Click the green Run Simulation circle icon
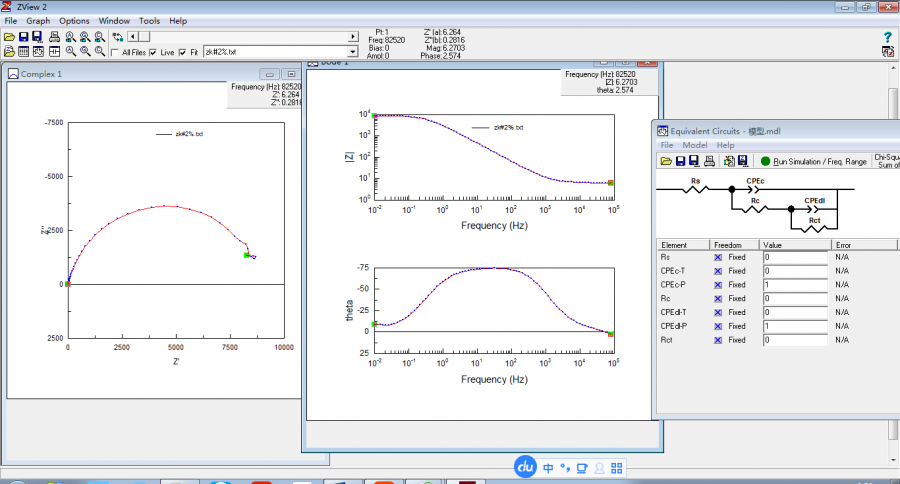The image size is (900, 484). (765, 160)
